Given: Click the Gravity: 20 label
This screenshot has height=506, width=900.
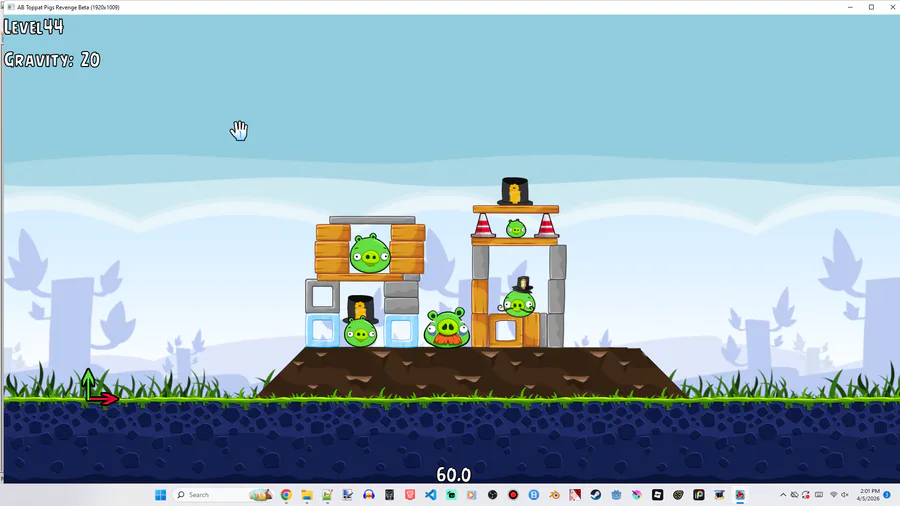Looking at the screenshot, I should point(52,60).
